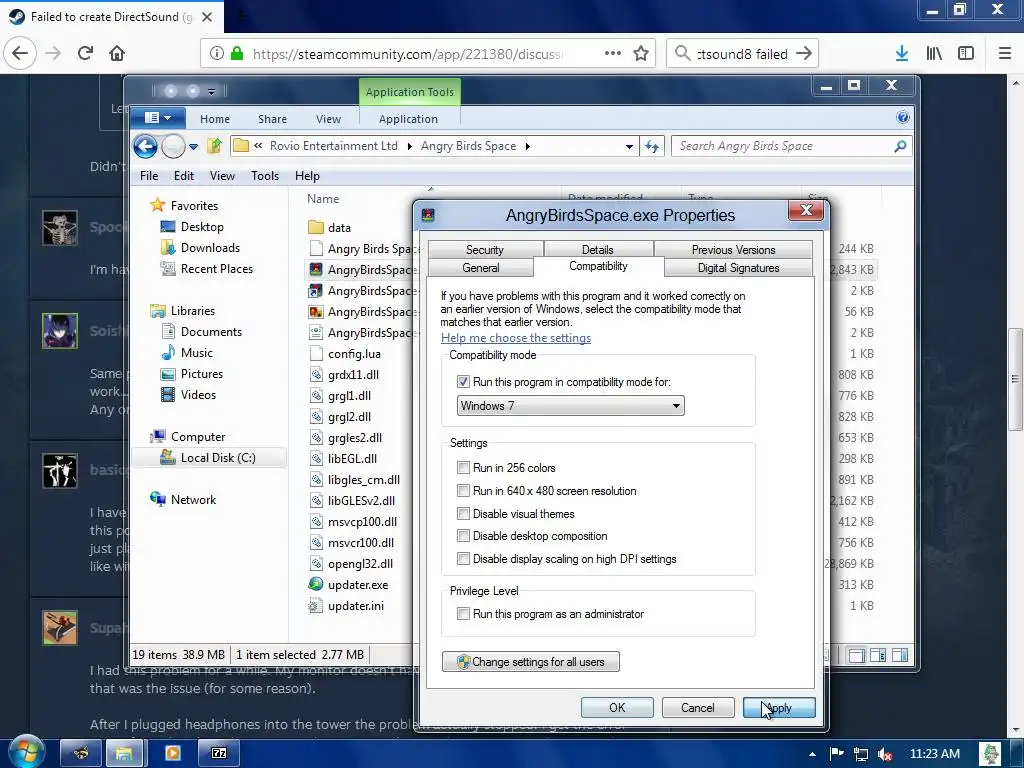The image size is (1024, 768).
Task: Check Disable display scaling on high DPI
Action: 463,559
